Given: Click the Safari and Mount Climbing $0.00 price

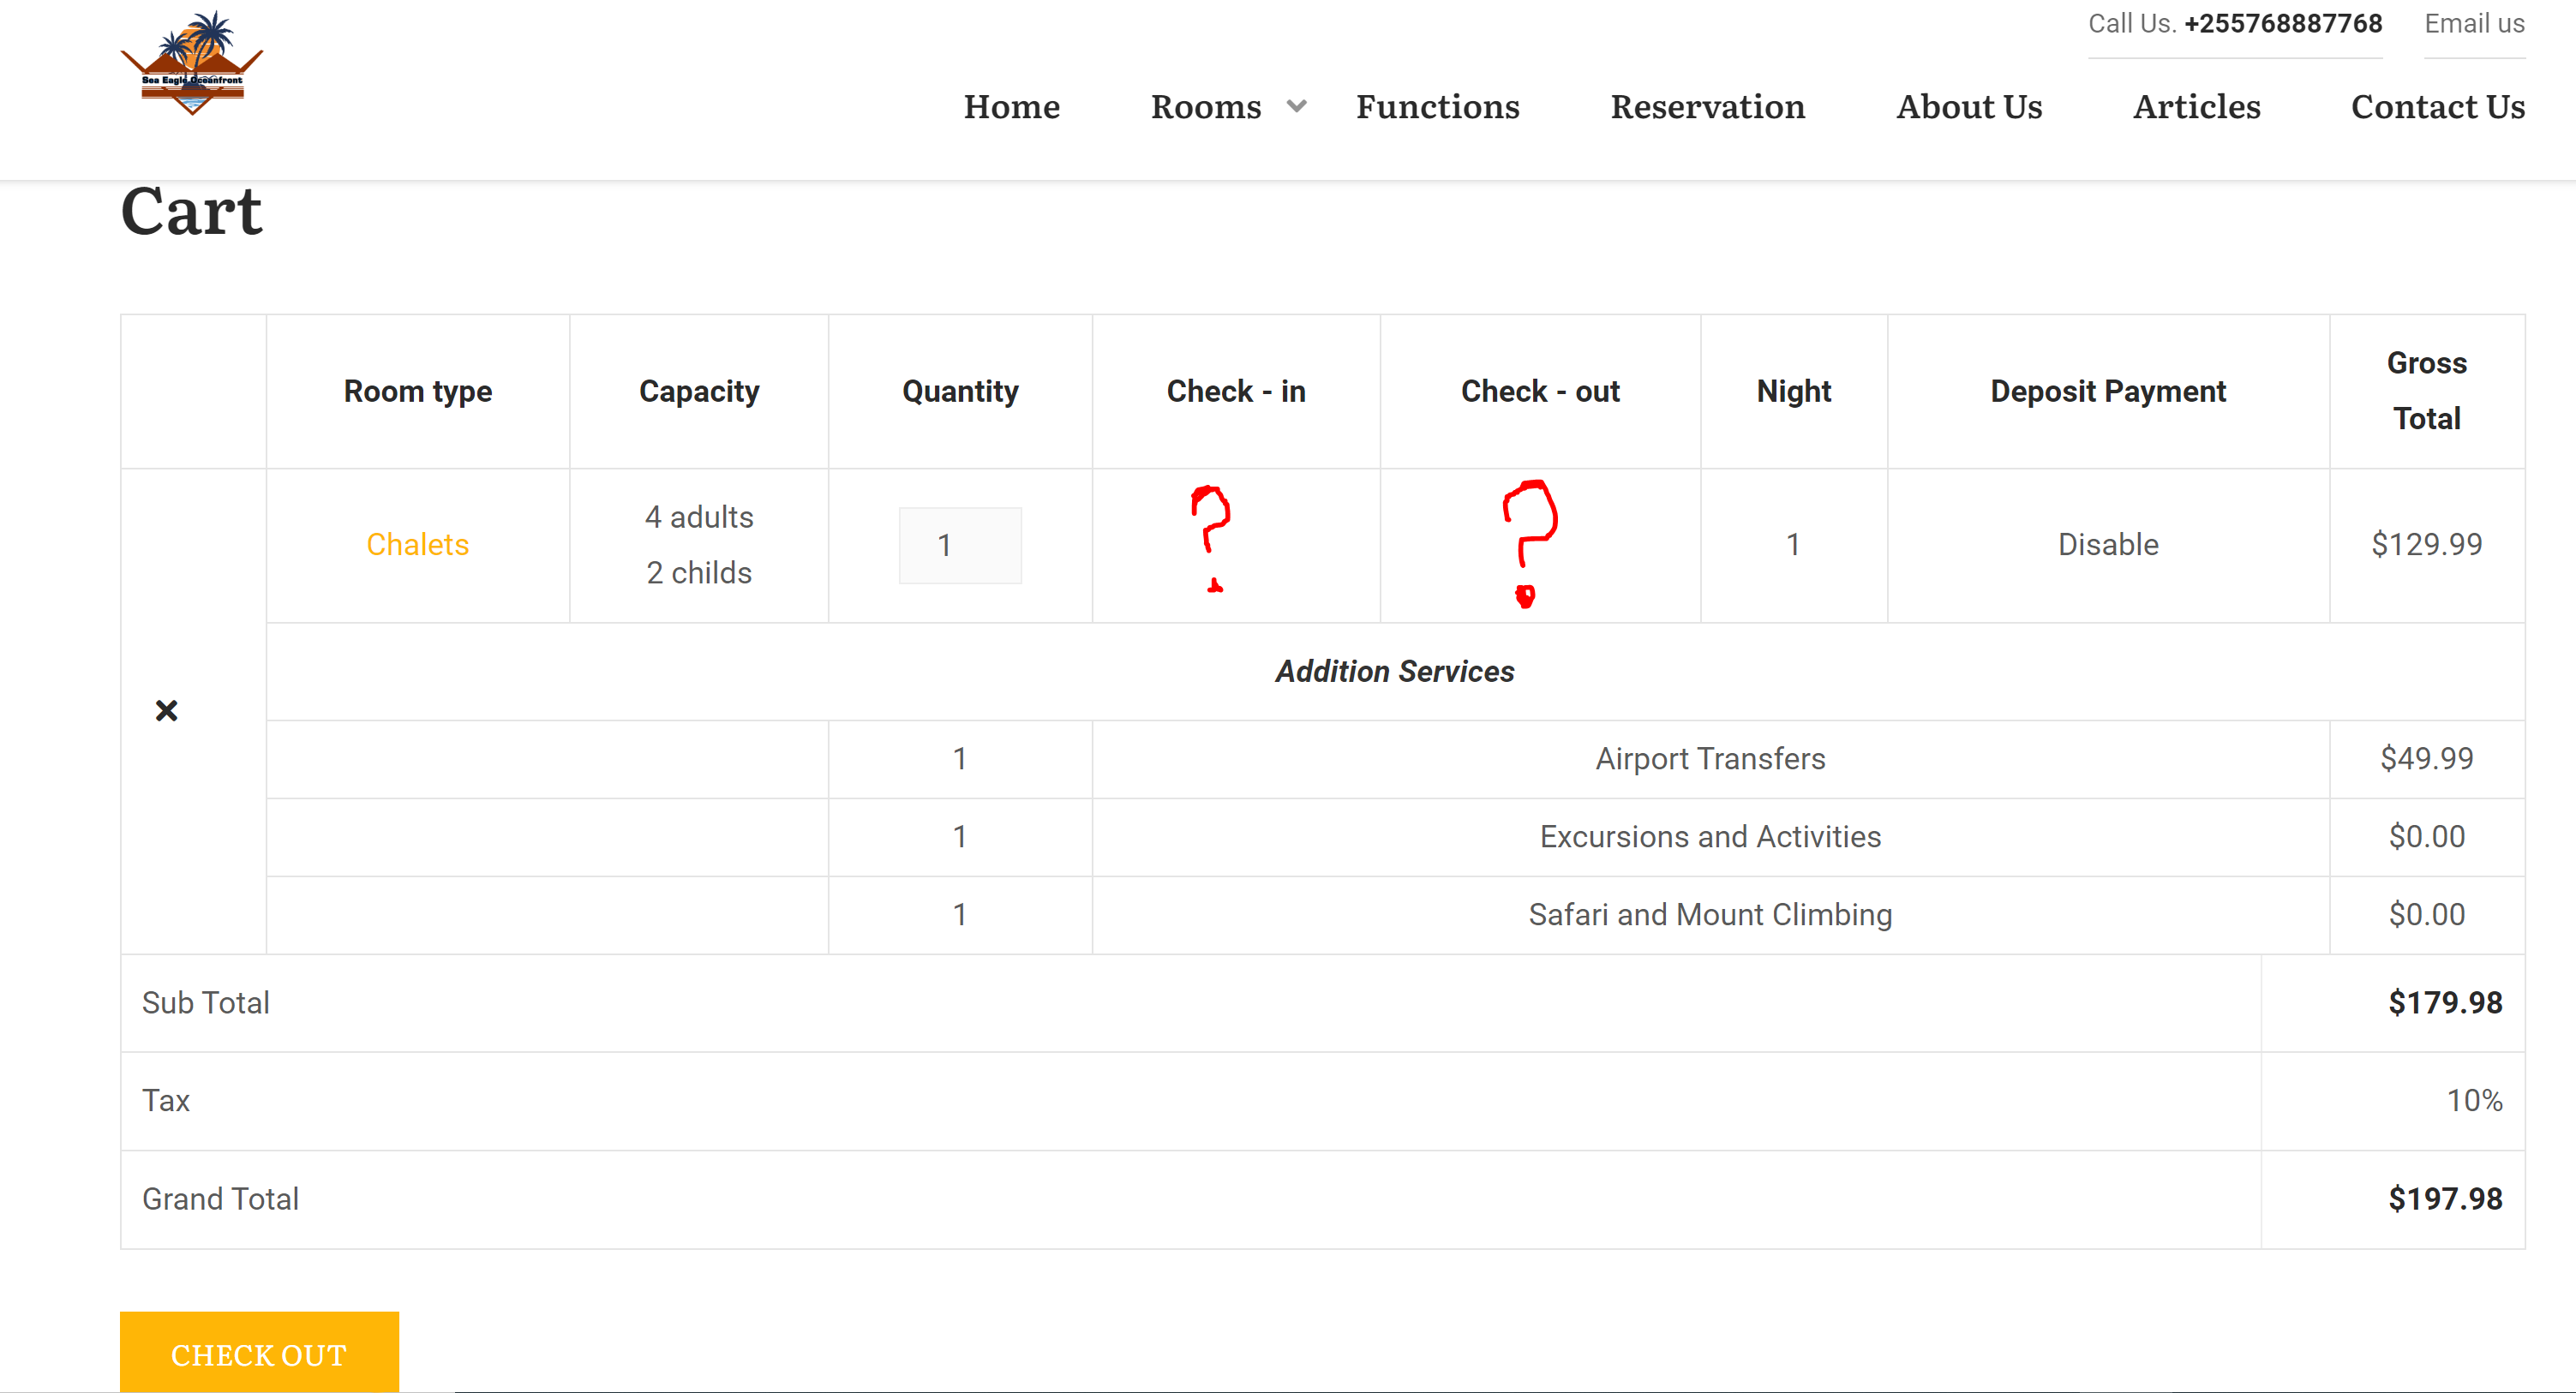Looking at the screenshot, I should click(x=2427, y=915).
